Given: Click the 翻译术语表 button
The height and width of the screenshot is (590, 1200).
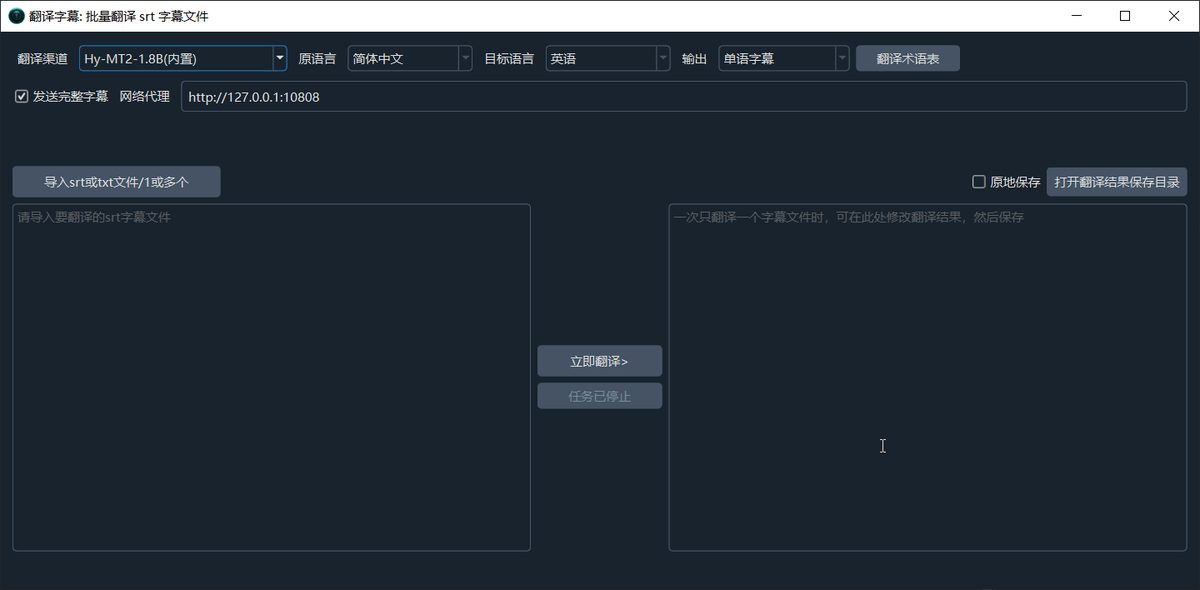Looking at the screenshot, I should tap(908, 59).
